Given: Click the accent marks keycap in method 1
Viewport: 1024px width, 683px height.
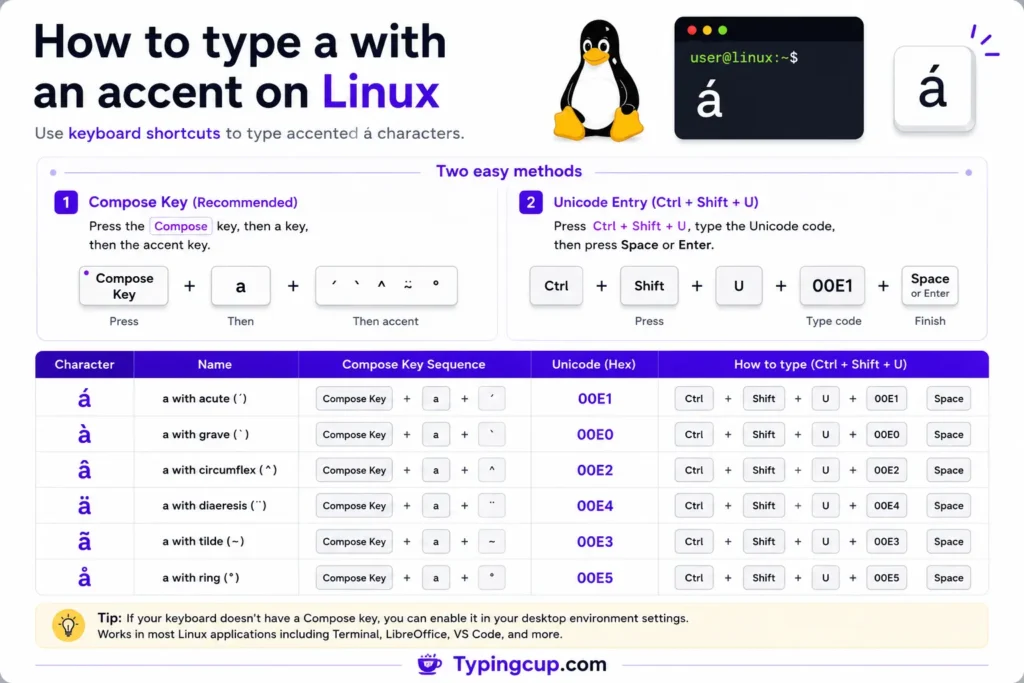Looking at the screenshot, I should 386,286.
